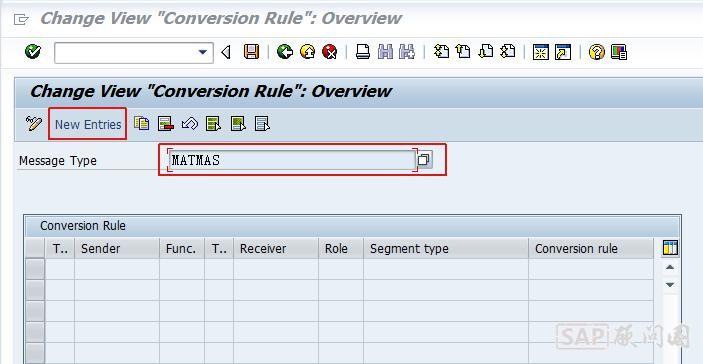Viewport: 703px width, 364px height.
Task: Click the first row Sender cell
Action: 117,269
